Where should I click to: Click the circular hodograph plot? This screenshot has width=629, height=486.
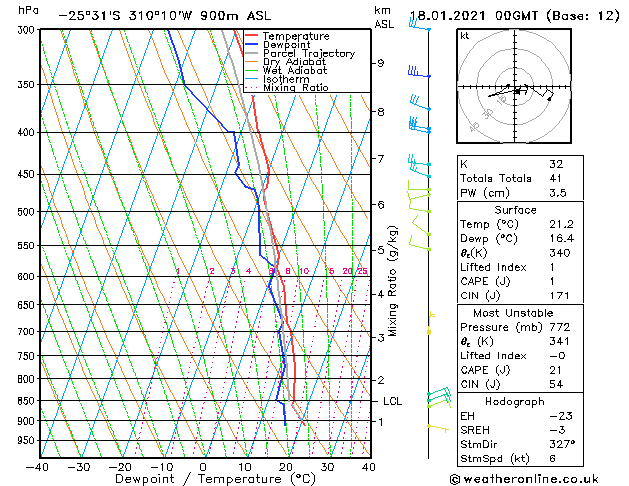514,88
